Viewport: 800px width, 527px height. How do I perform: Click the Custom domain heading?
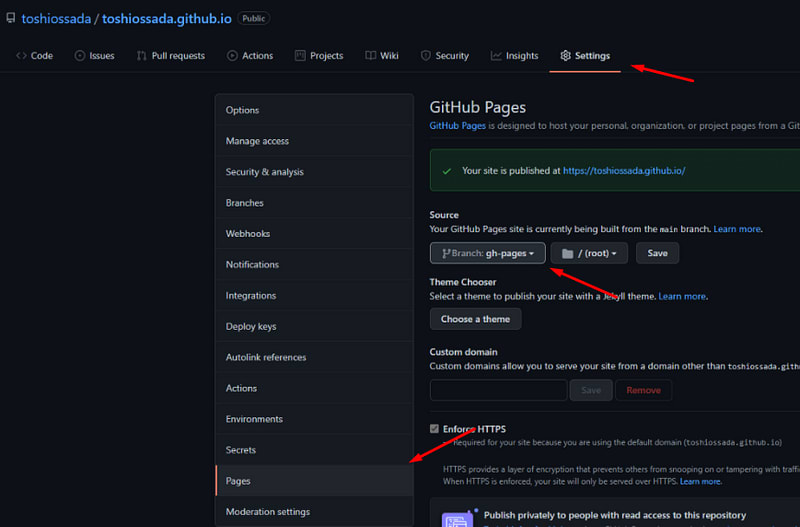click(463, 352)
